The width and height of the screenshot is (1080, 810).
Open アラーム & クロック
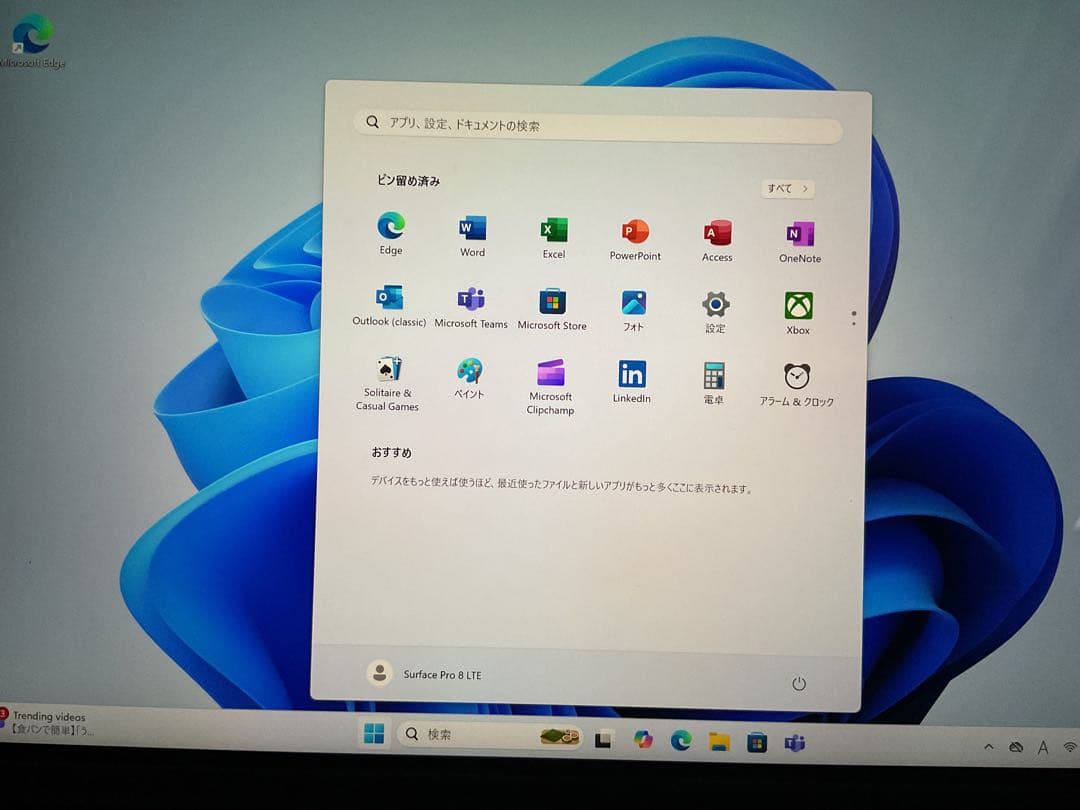[x=794, y=376]
